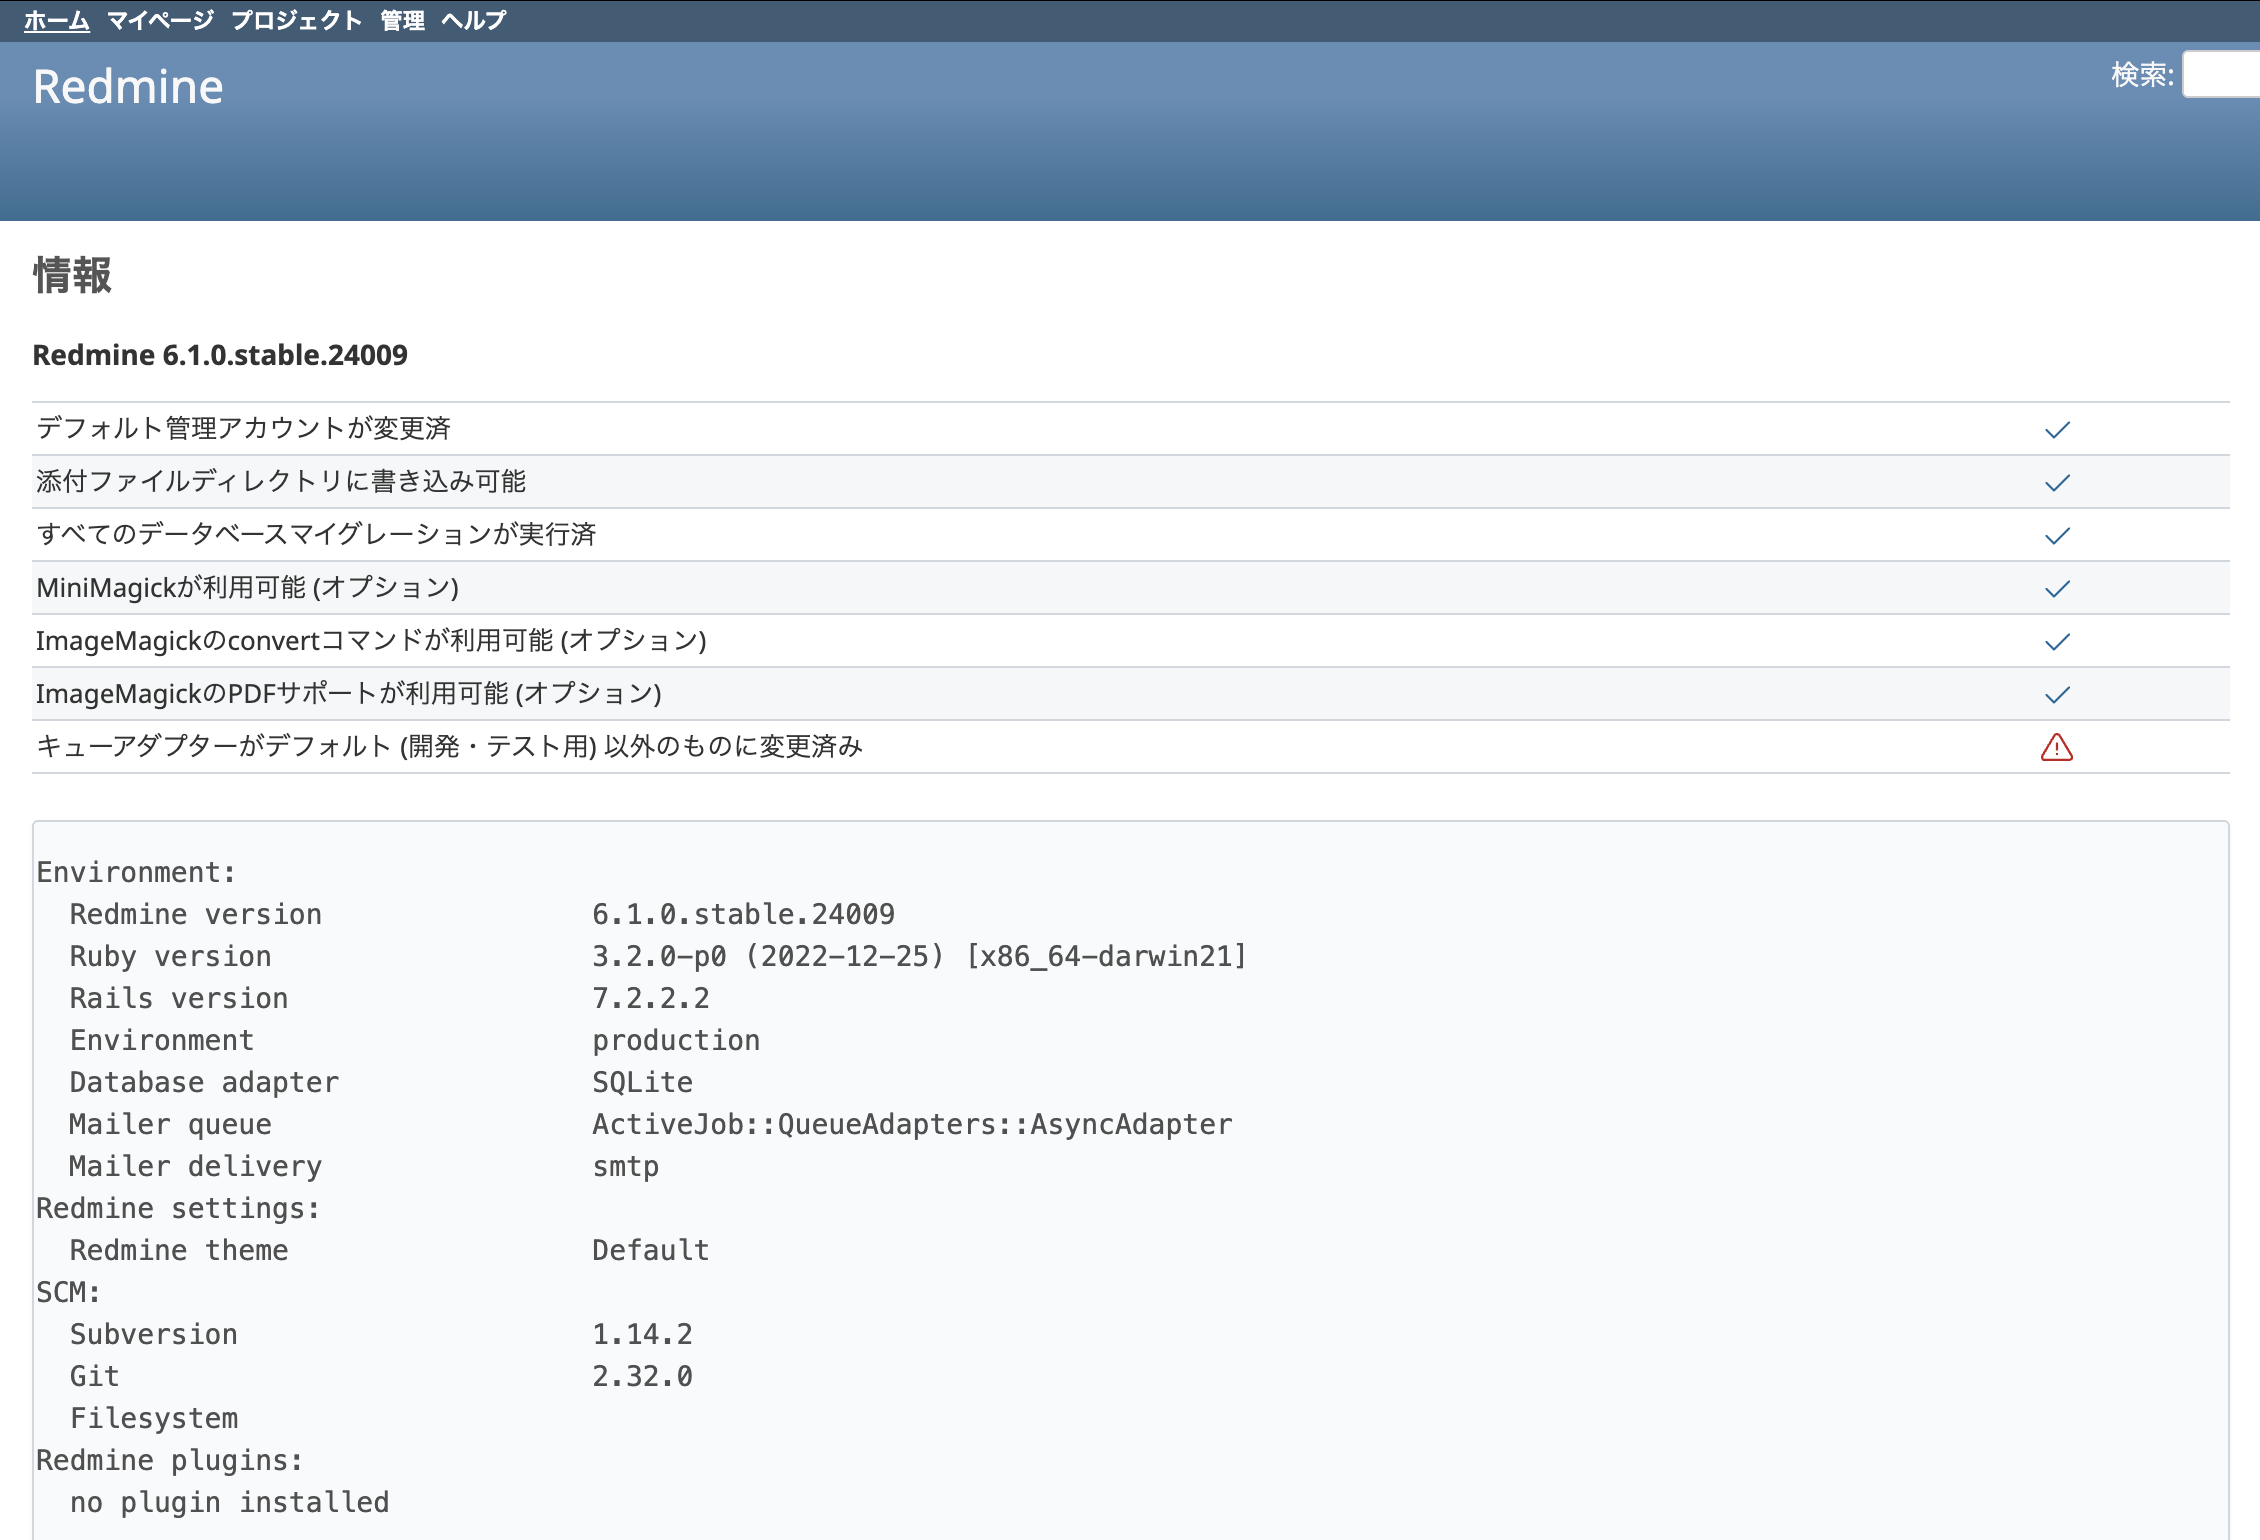Screen dimensions: 2260x1540
Task: Click the 情報 page heading
Action: point(72,275)
